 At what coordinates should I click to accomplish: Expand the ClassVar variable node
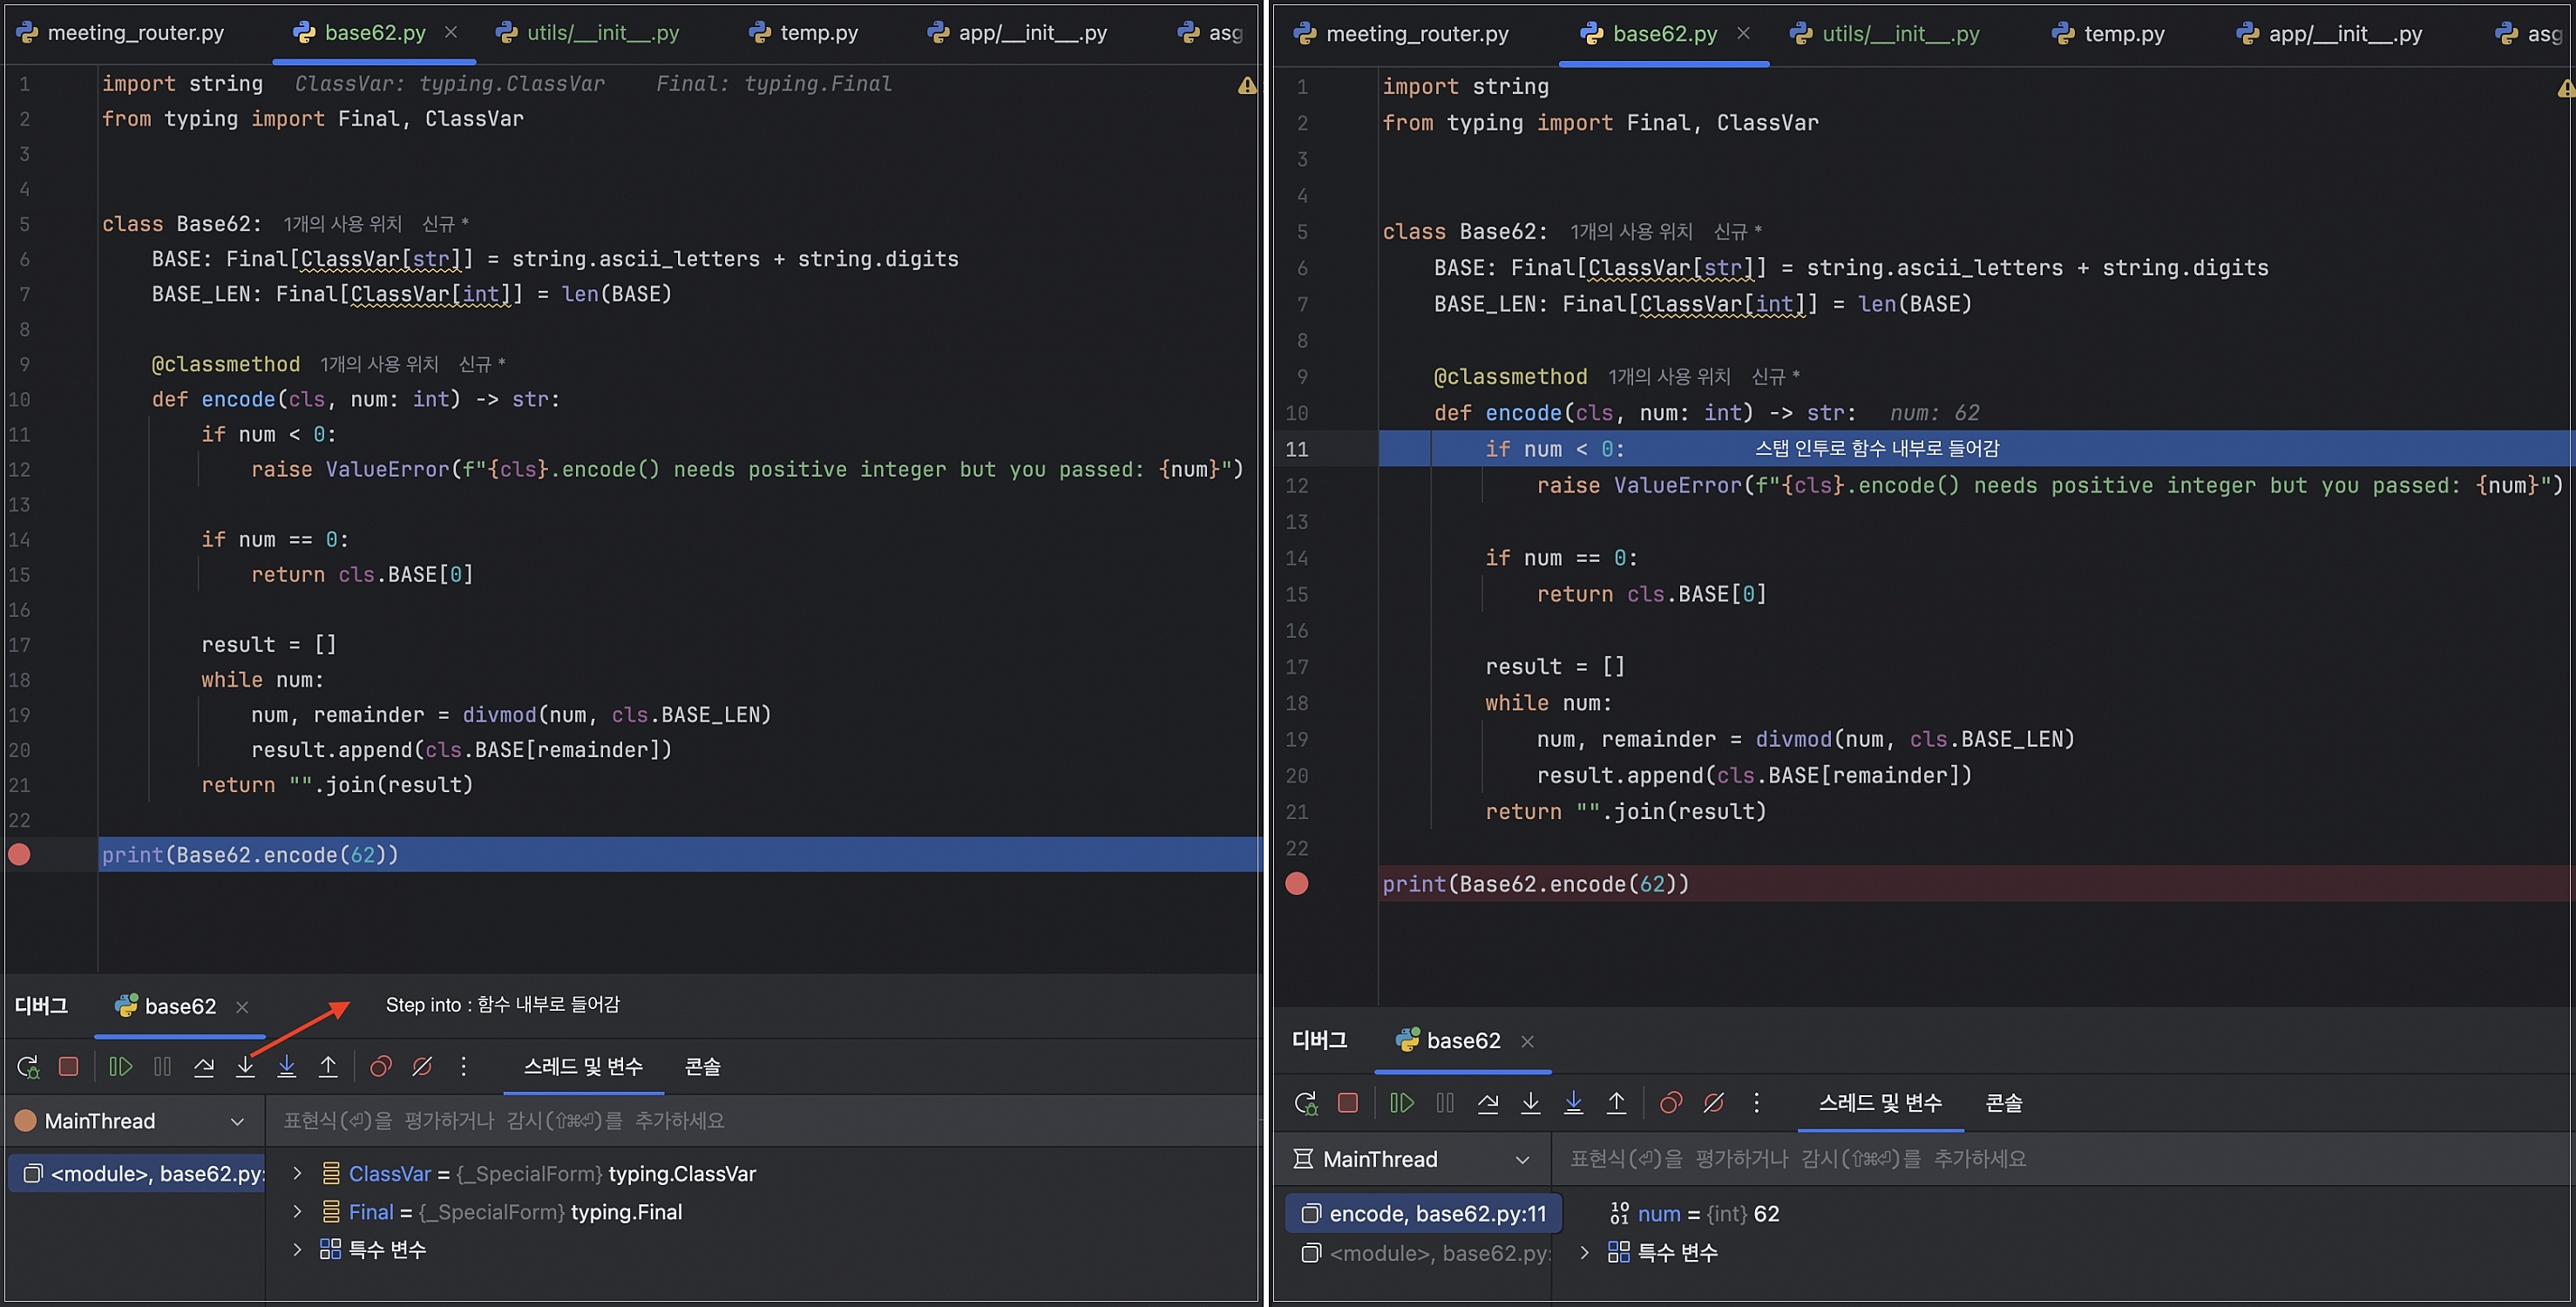click(297, 1174)
